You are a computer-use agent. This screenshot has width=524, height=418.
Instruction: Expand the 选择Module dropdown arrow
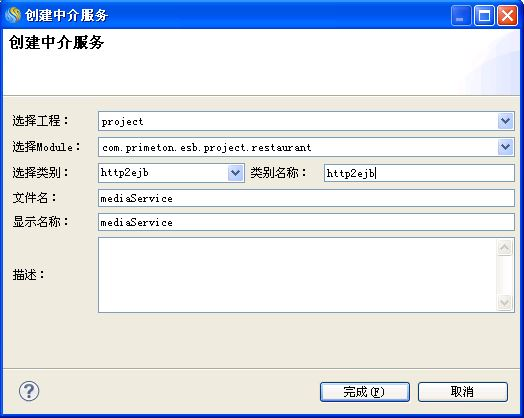click(505, 147)
